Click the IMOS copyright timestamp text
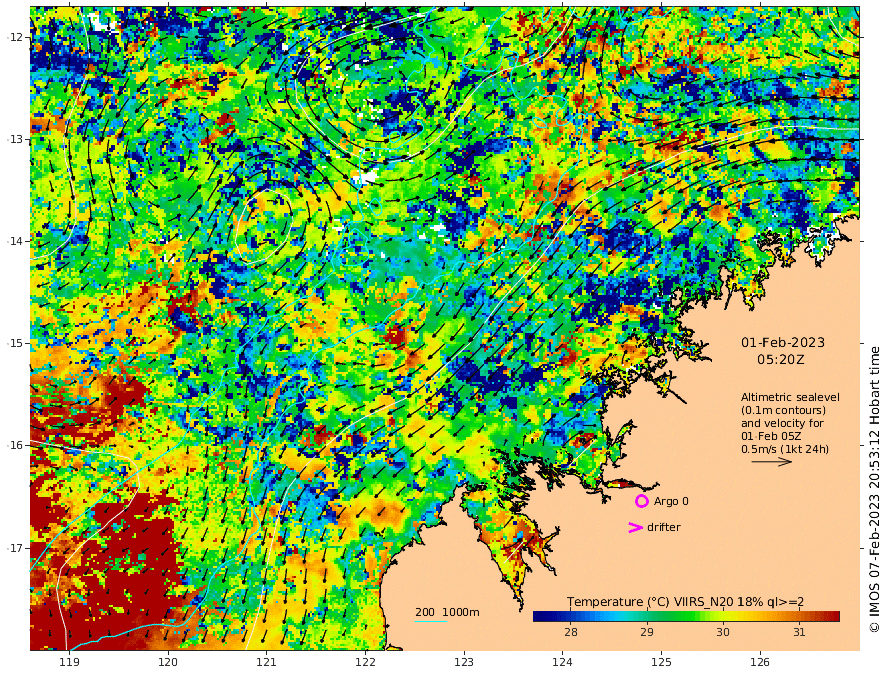The width and height of the screenshot is (880, 680). [874, 489]
